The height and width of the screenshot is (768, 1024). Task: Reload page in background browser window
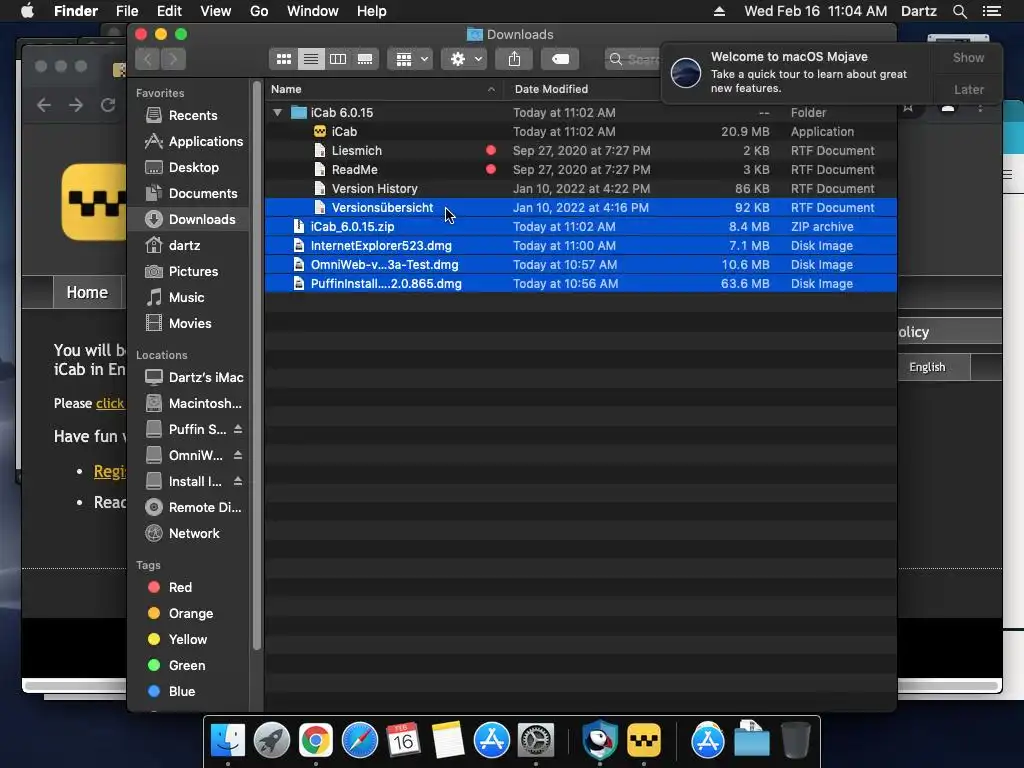(108, 104)
